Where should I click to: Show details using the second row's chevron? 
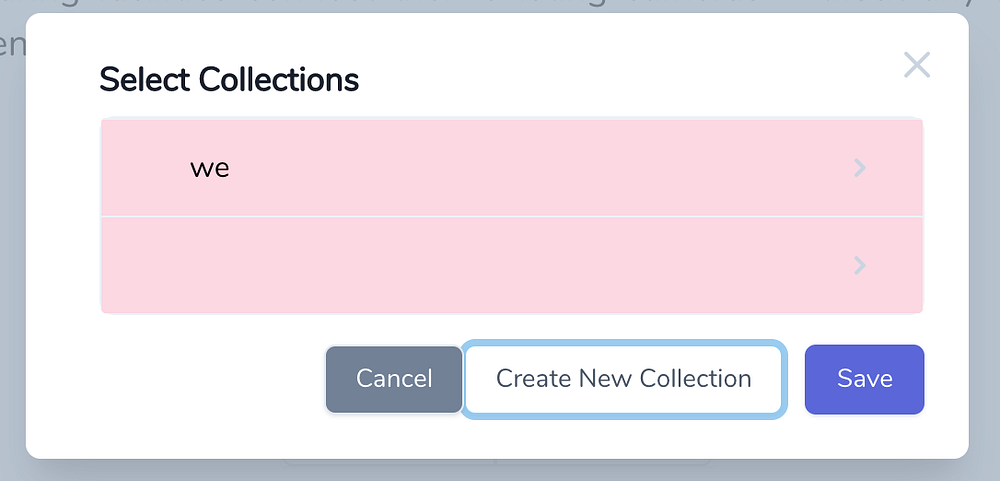859,265
